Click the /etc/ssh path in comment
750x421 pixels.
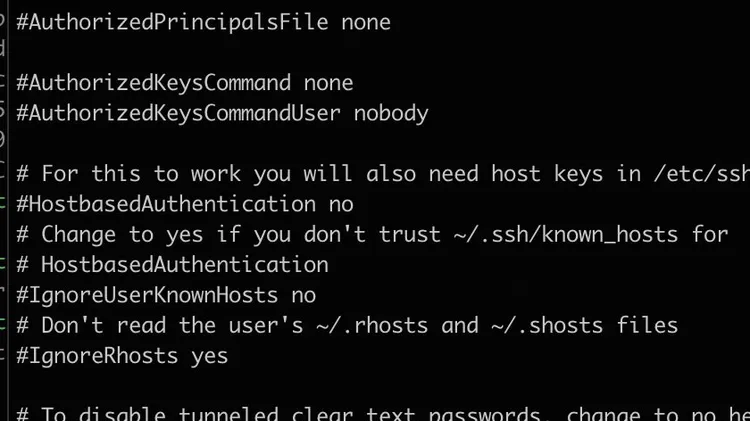702,174
